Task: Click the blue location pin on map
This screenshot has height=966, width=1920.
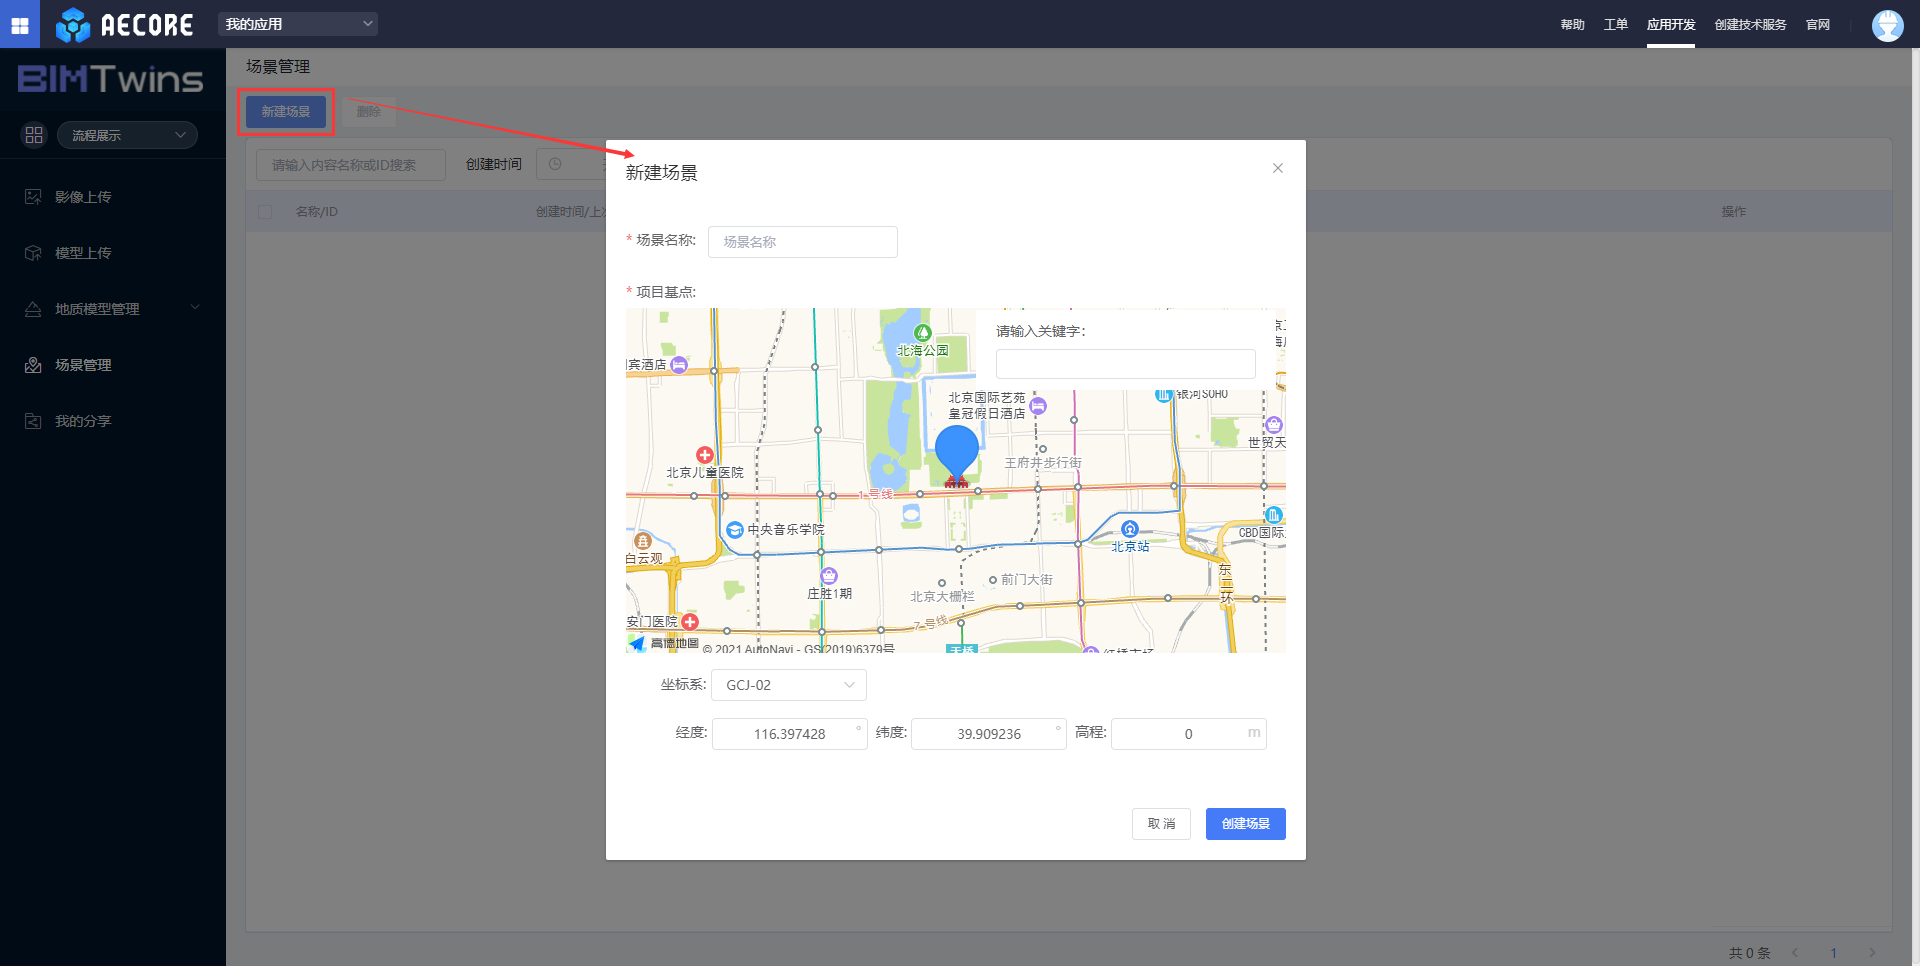Action: [x=956, y=450]
